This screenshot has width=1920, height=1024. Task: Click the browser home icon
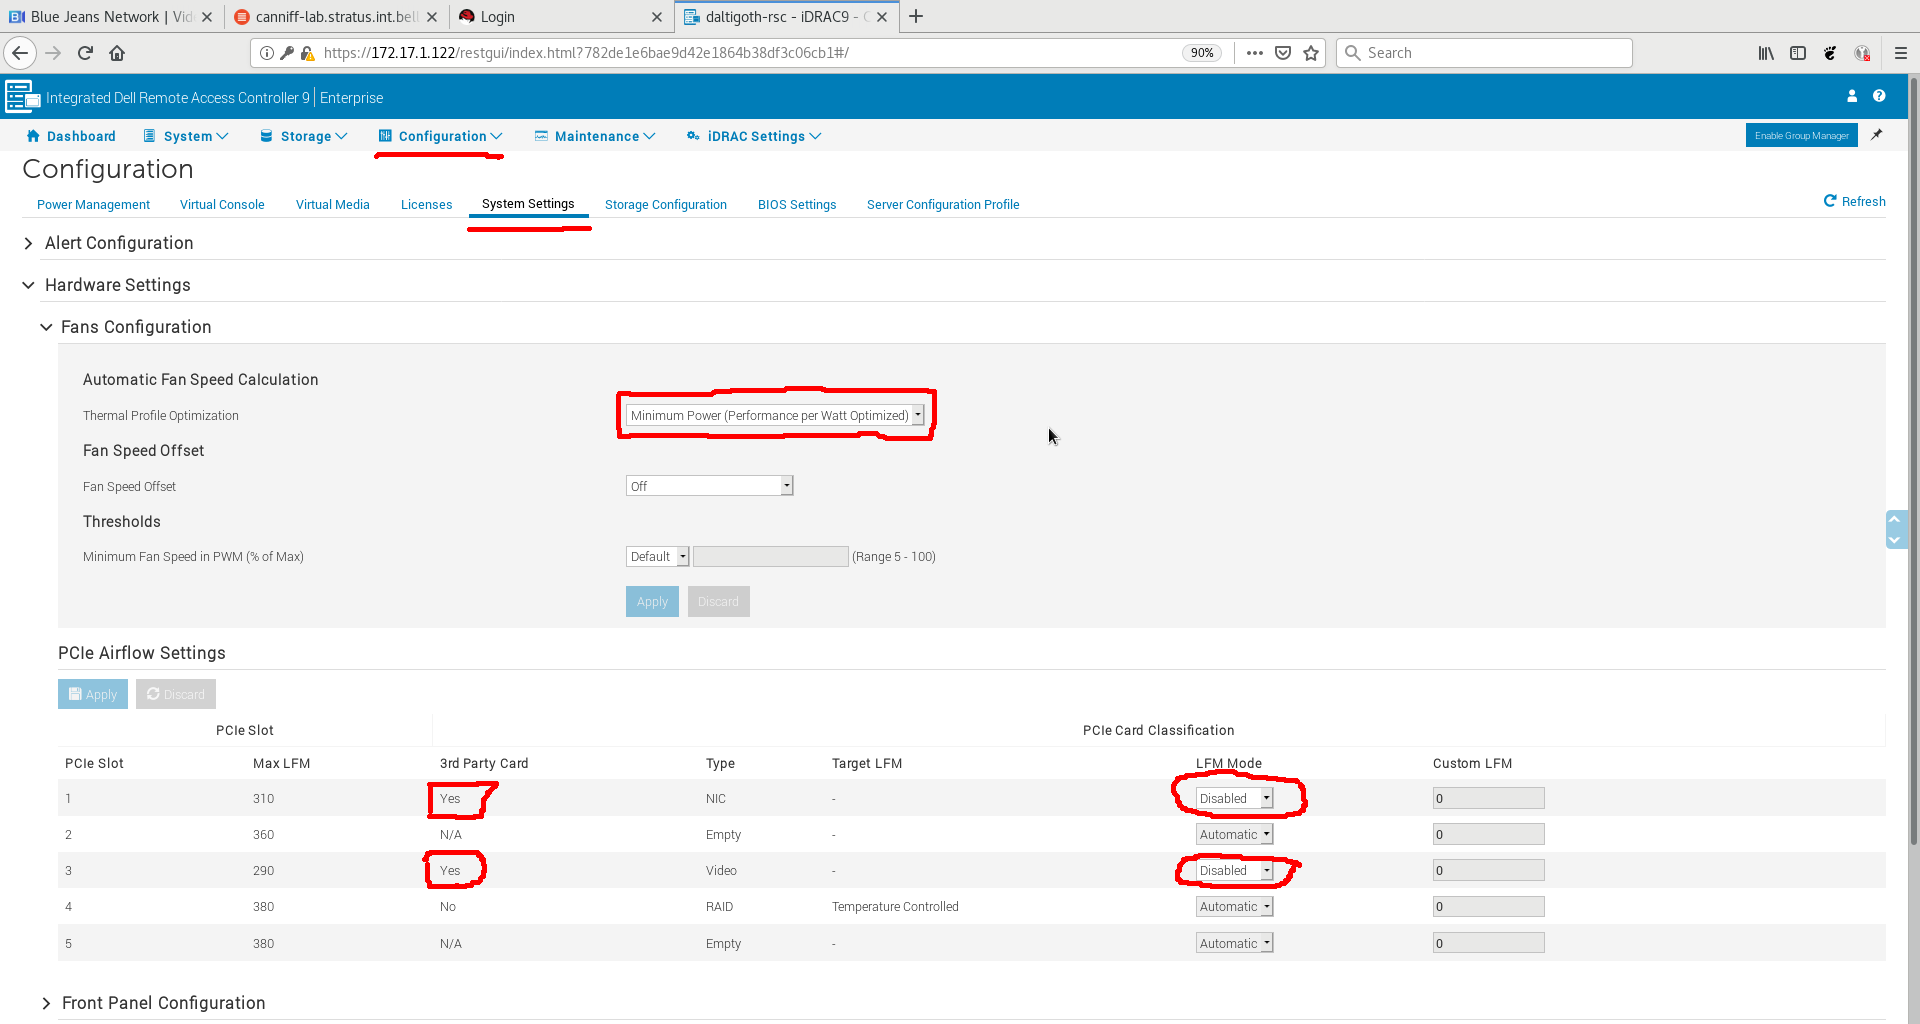pyautogui.click(x=117, y=53)
